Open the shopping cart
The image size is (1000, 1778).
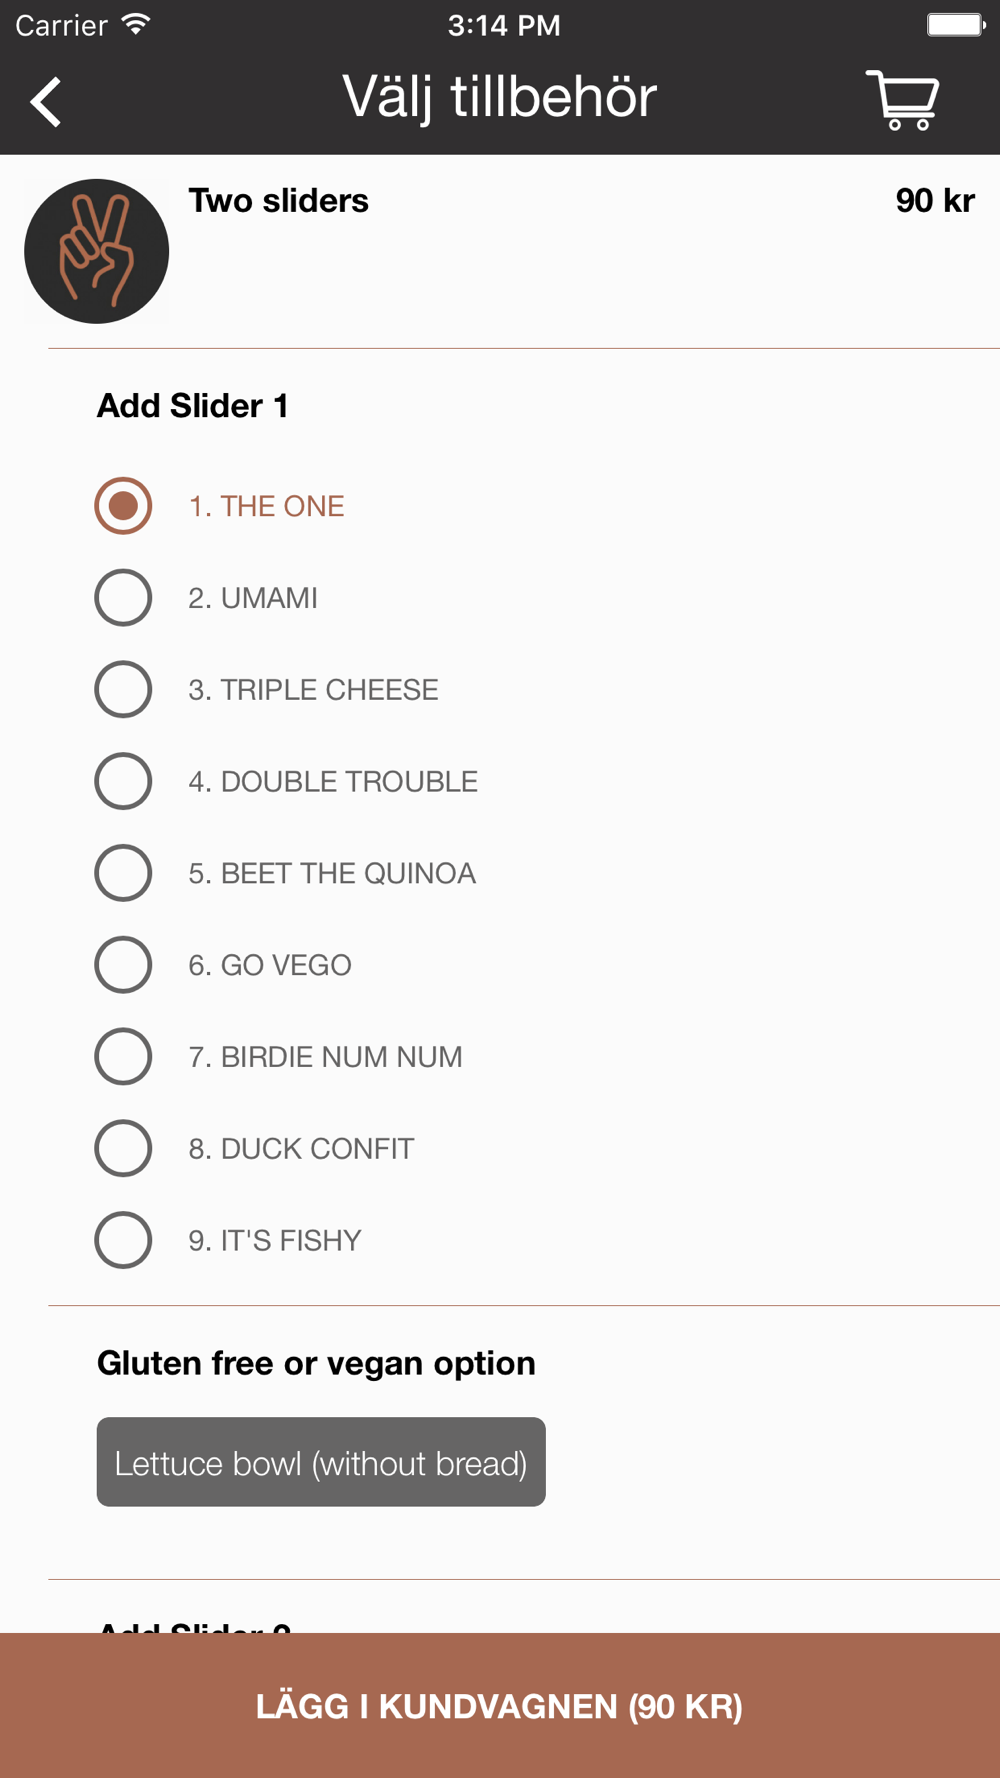[902, 100]
